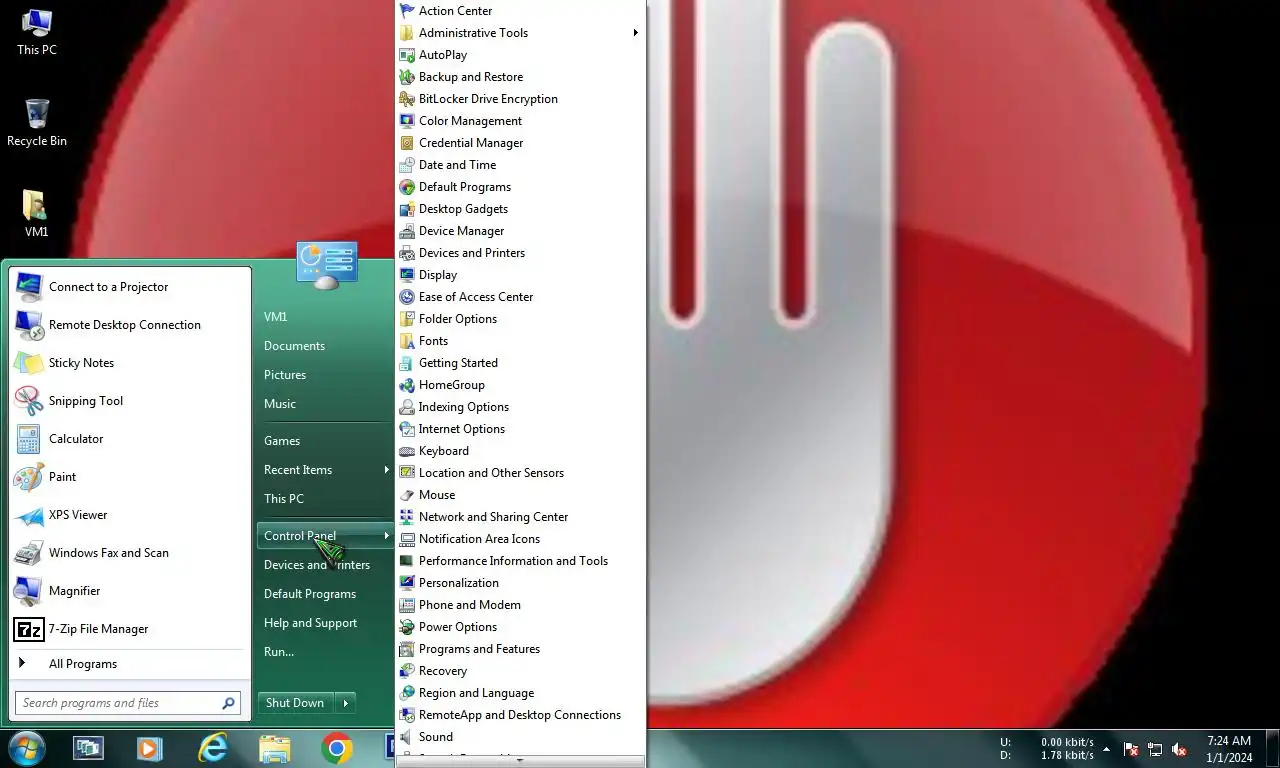Open File Explorer from the taskbar
The image size is (1280, 768).
tap(274, 748)
